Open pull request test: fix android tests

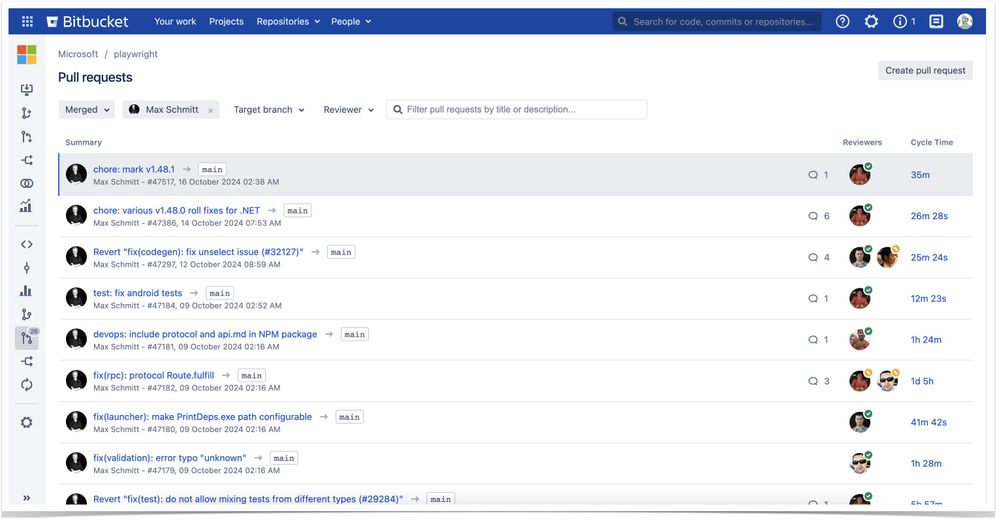coord(138,293)
